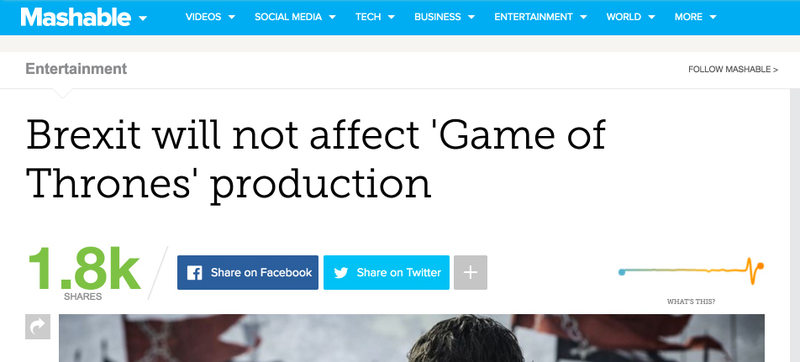Screen dimensions: 800x362
Task: Open the Entertainment menu in navbar
Action: click(x=533, y=17)
